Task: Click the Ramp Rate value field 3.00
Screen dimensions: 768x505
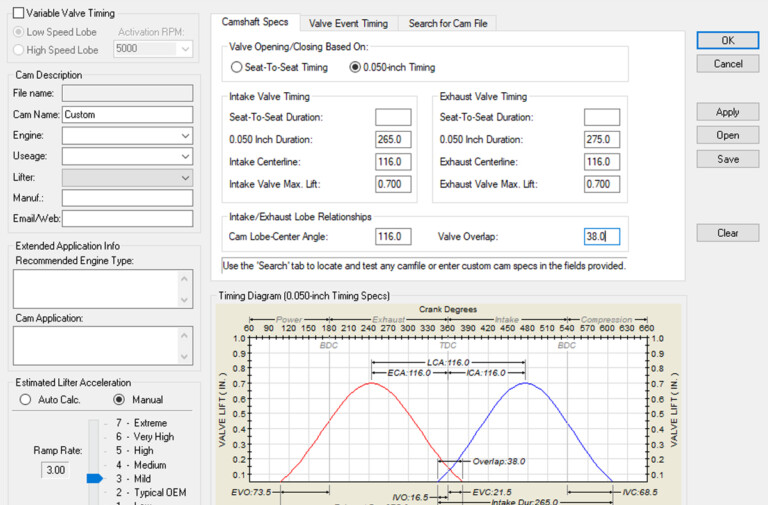Action: 56,470
